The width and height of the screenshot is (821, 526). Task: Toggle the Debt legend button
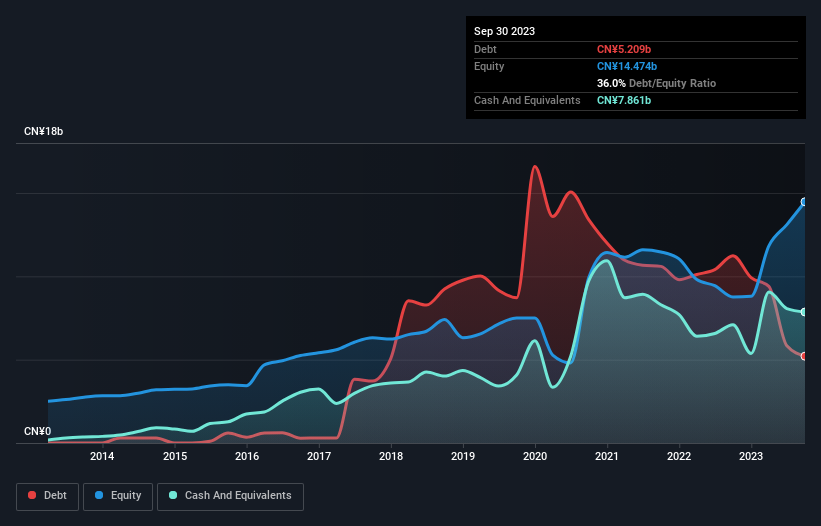click(x=47, y=496)
